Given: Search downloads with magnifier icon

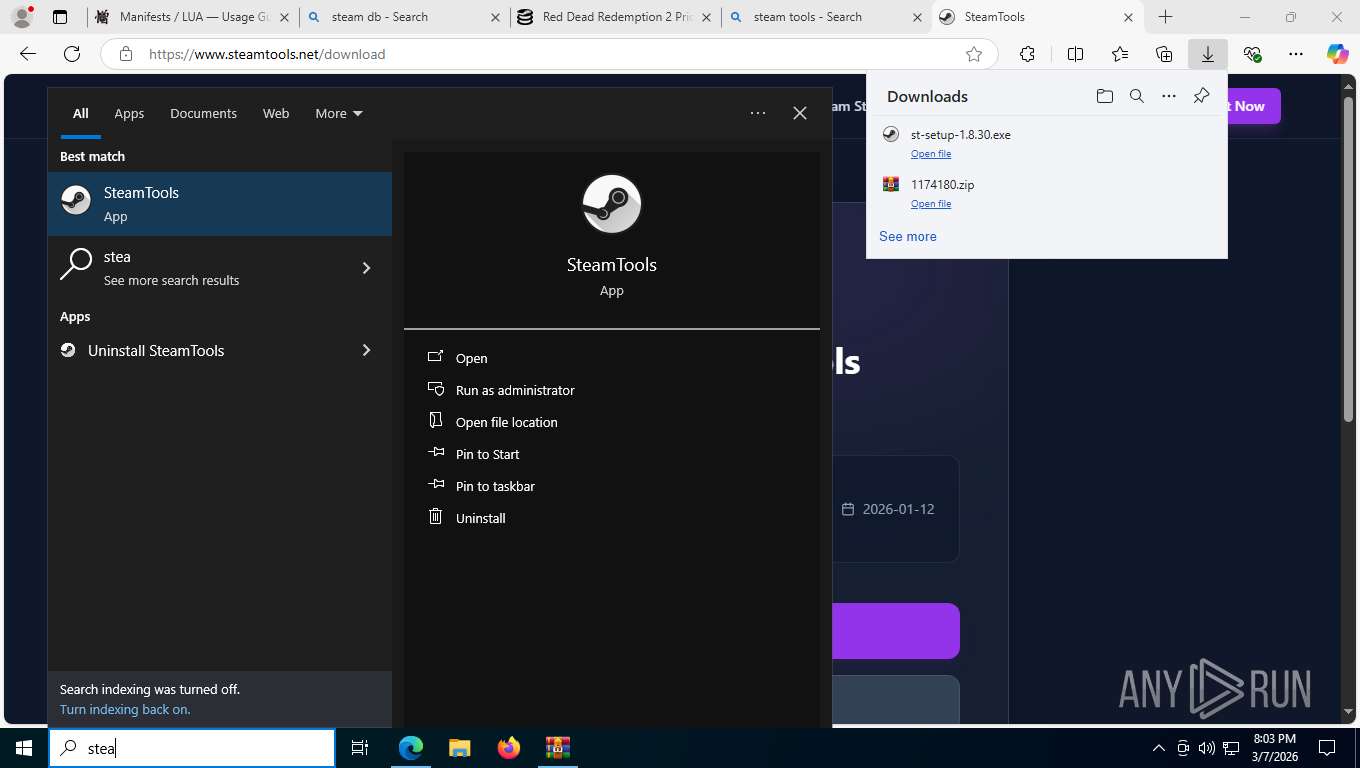Looking at the screenshot, I should pos(1136,96).
